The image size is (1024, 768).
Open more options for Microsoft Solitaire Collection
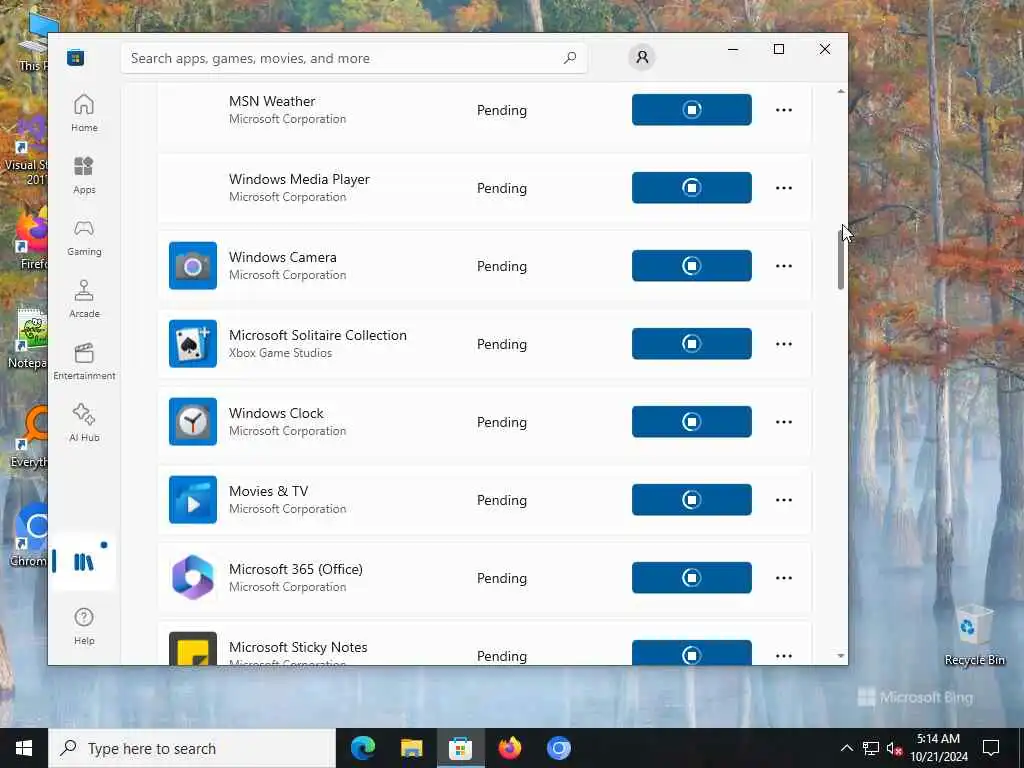784,344
